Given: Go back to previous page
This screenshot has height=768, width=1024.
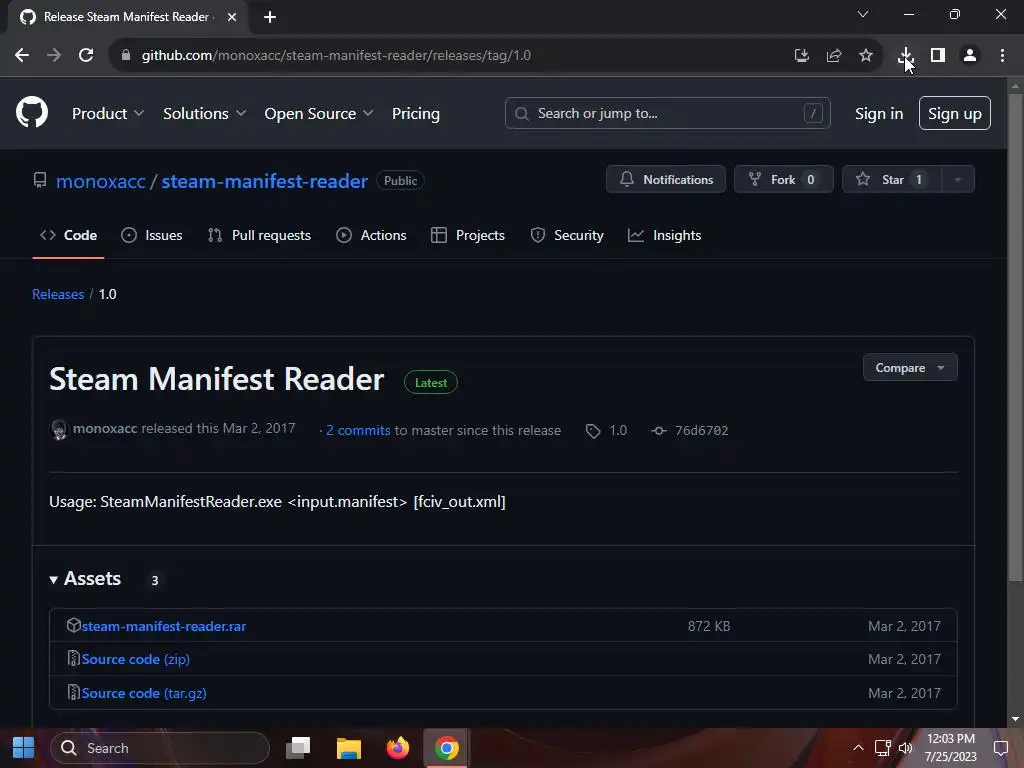Looking at the screenshot, I should (22, 56).
